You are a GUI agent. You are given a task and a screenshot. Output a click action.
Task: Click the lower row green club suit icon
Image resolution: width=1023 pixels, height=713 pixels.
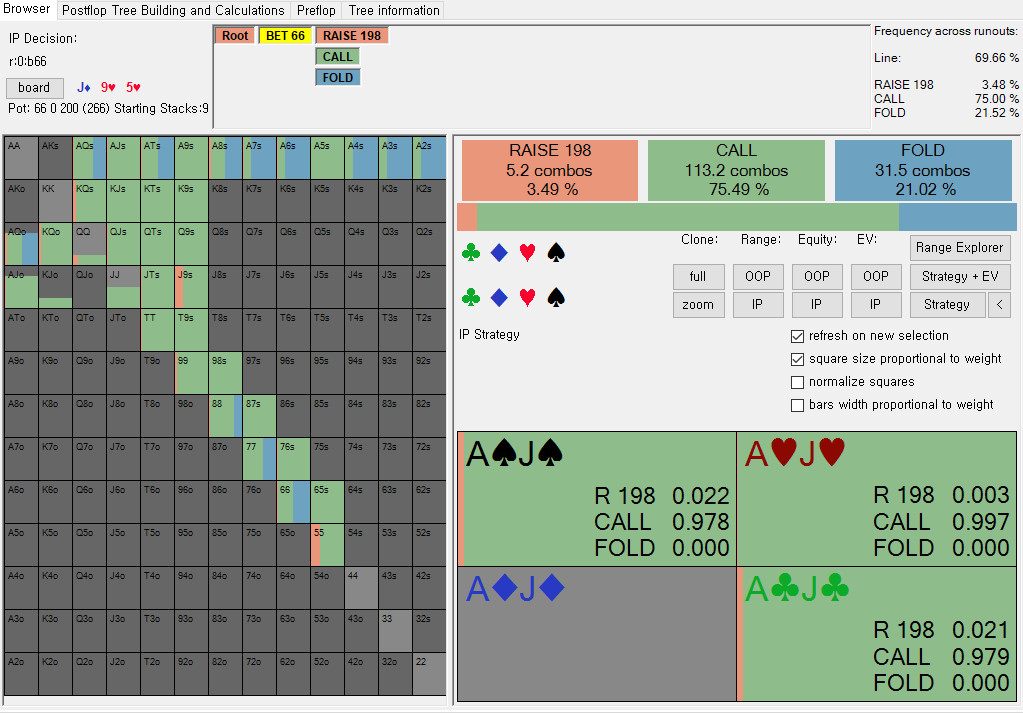pyautogui.click(x=471, y=297)
